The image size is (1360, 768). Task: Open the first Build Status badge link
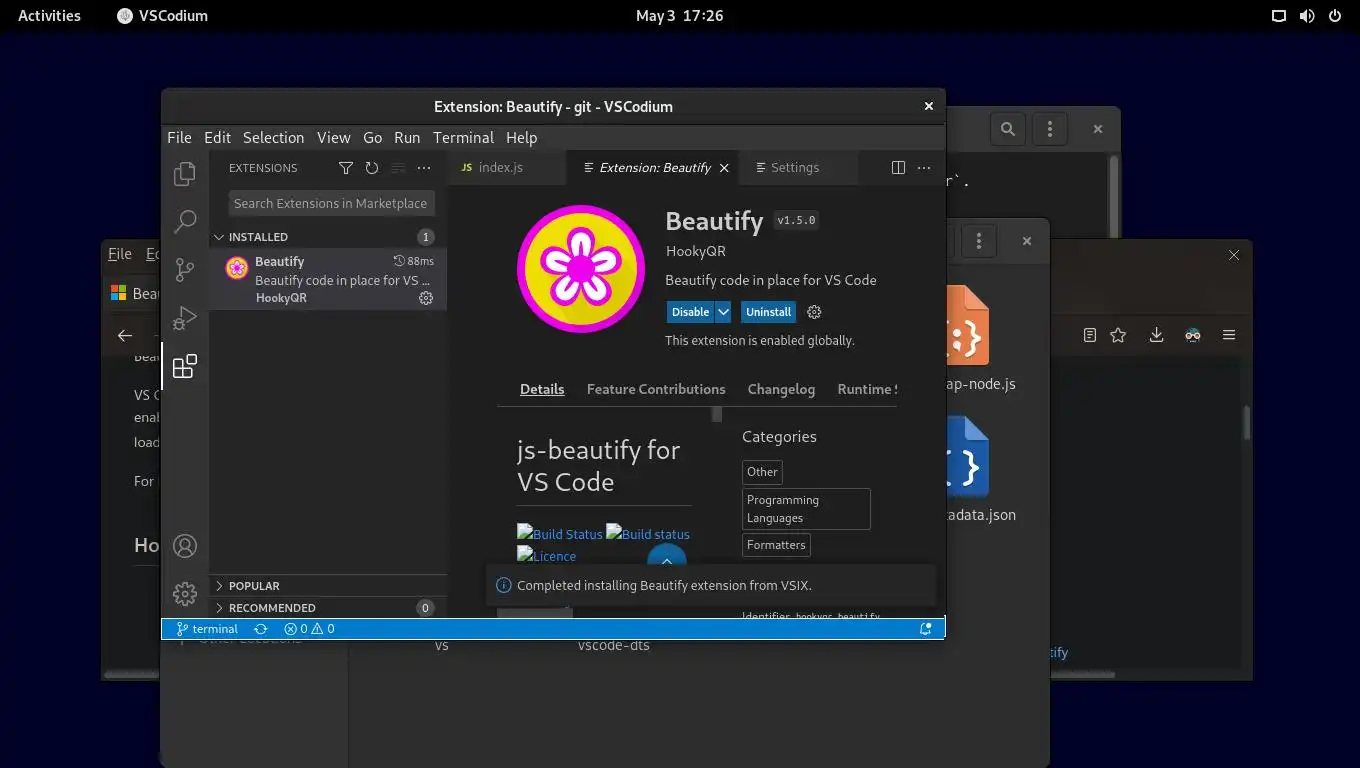point(560,533)
